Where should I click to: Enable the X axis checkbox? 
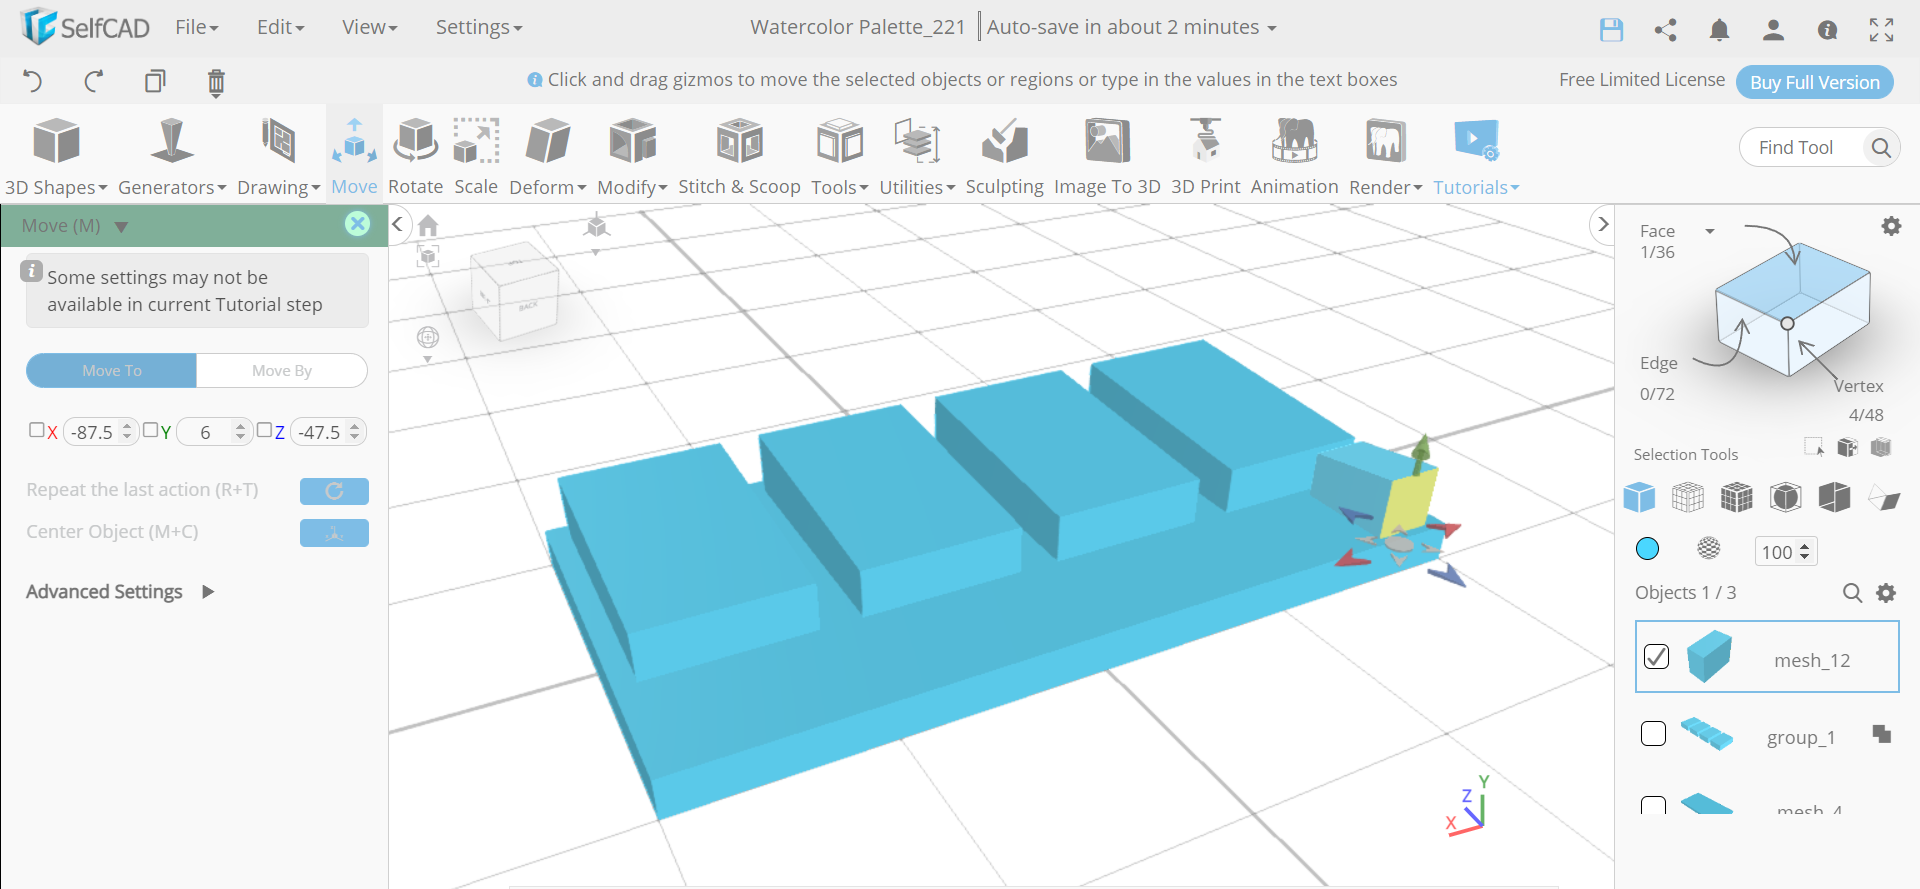tap(37, 430)
